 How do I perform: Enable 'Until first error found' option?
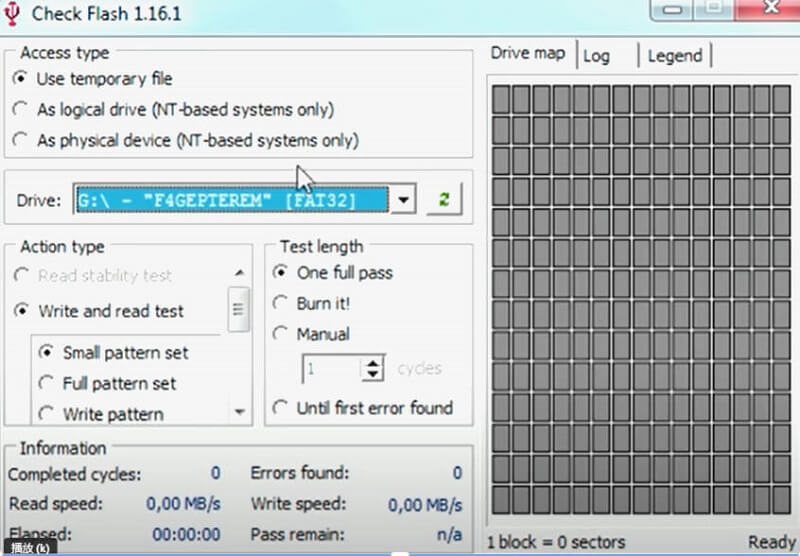pyautogui.click(x=281, y=408)
